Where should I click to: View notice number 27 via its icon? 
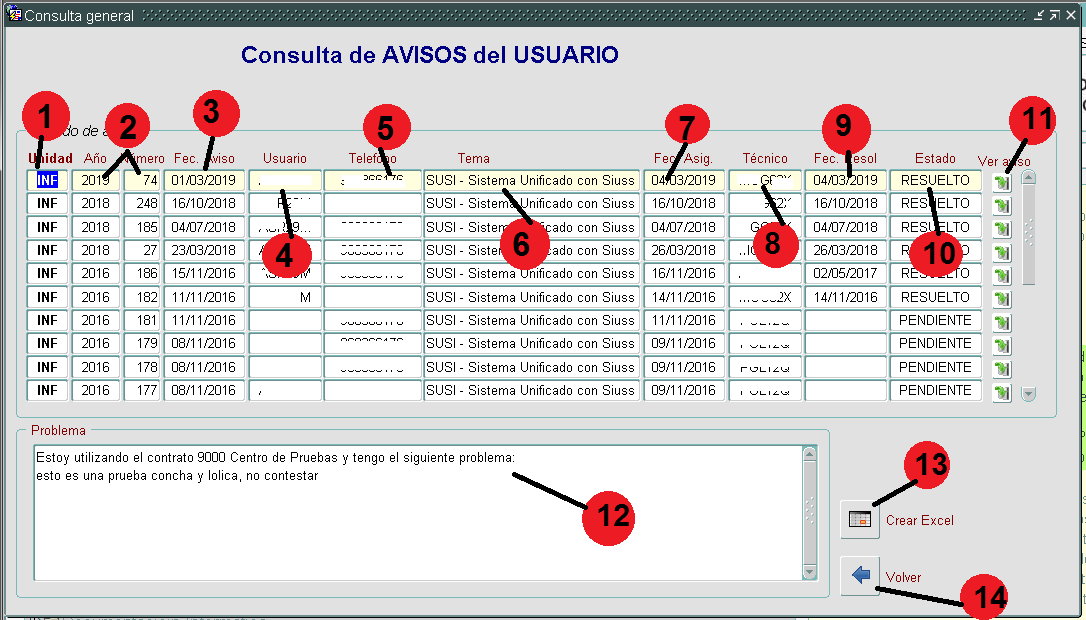coord(1002,252)
